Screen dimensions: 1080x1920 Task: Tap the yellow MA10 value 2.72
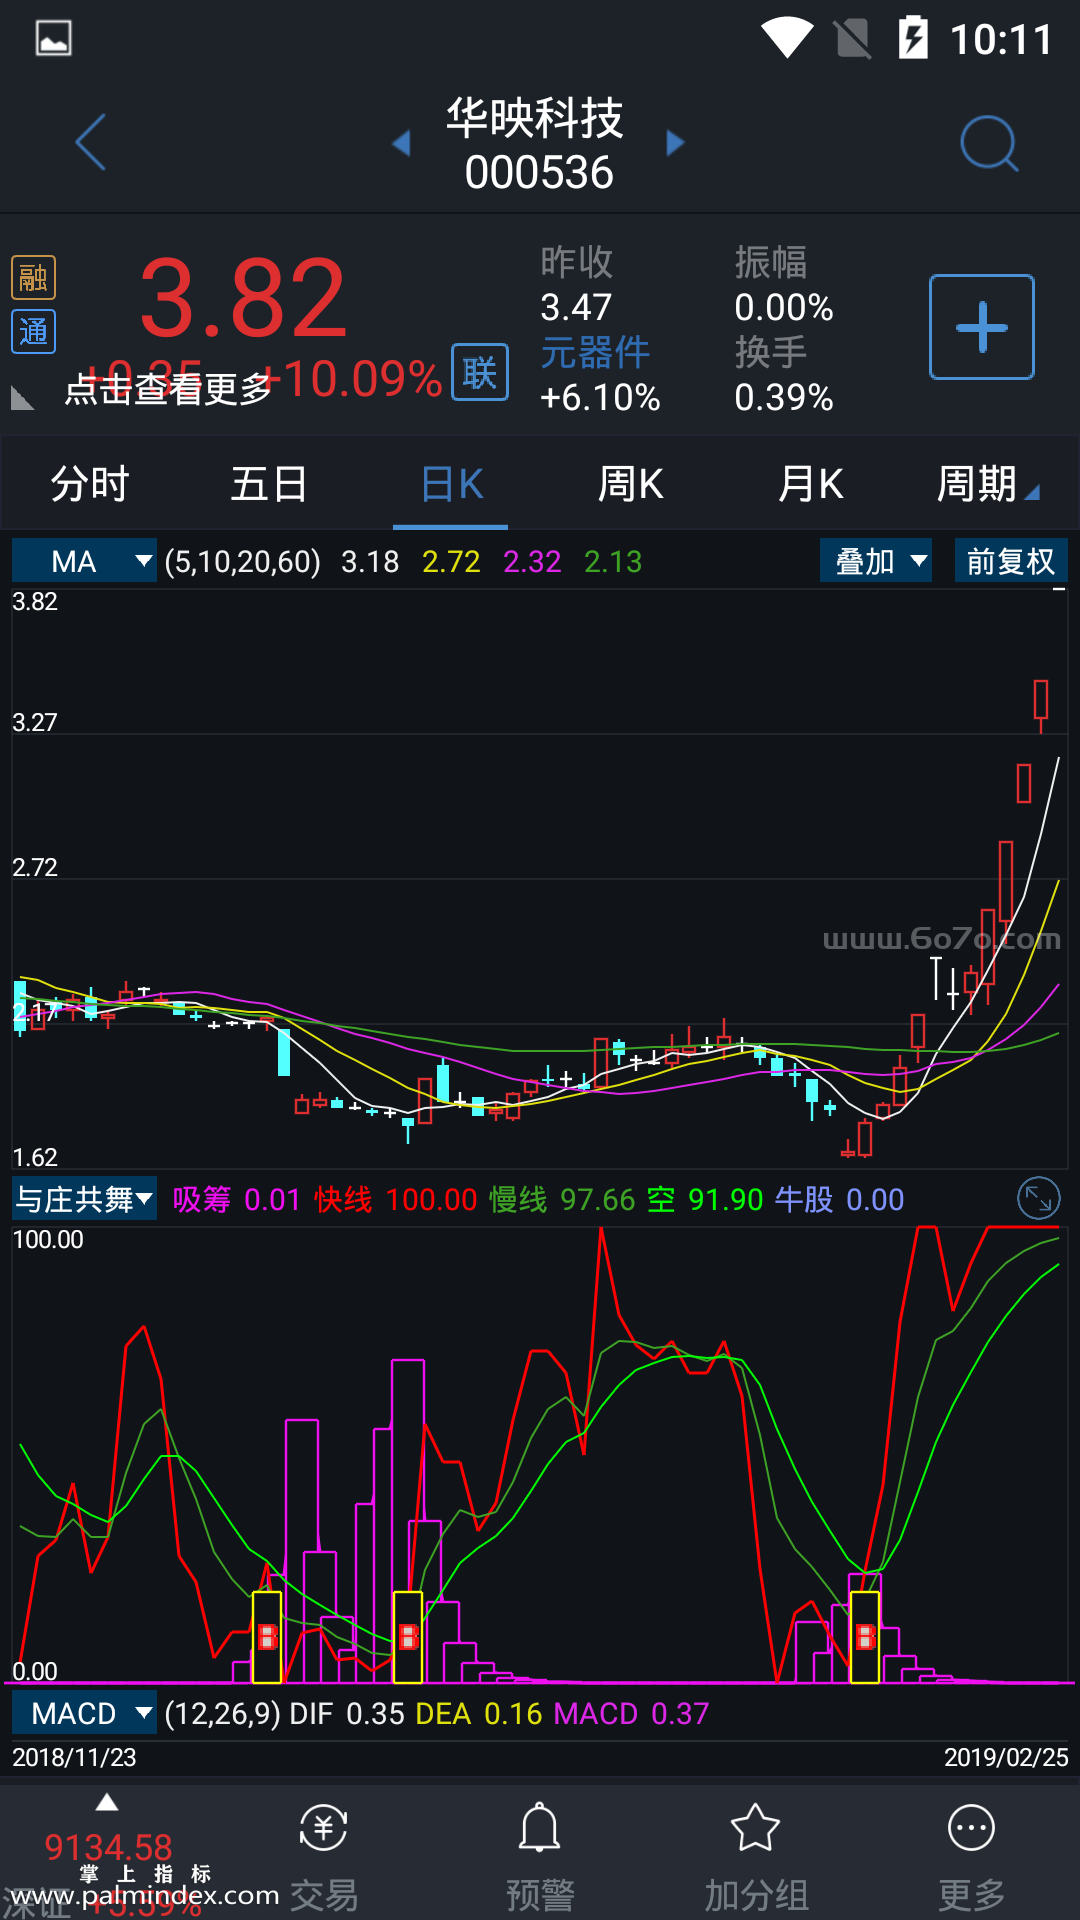click(x=451, y=561)
